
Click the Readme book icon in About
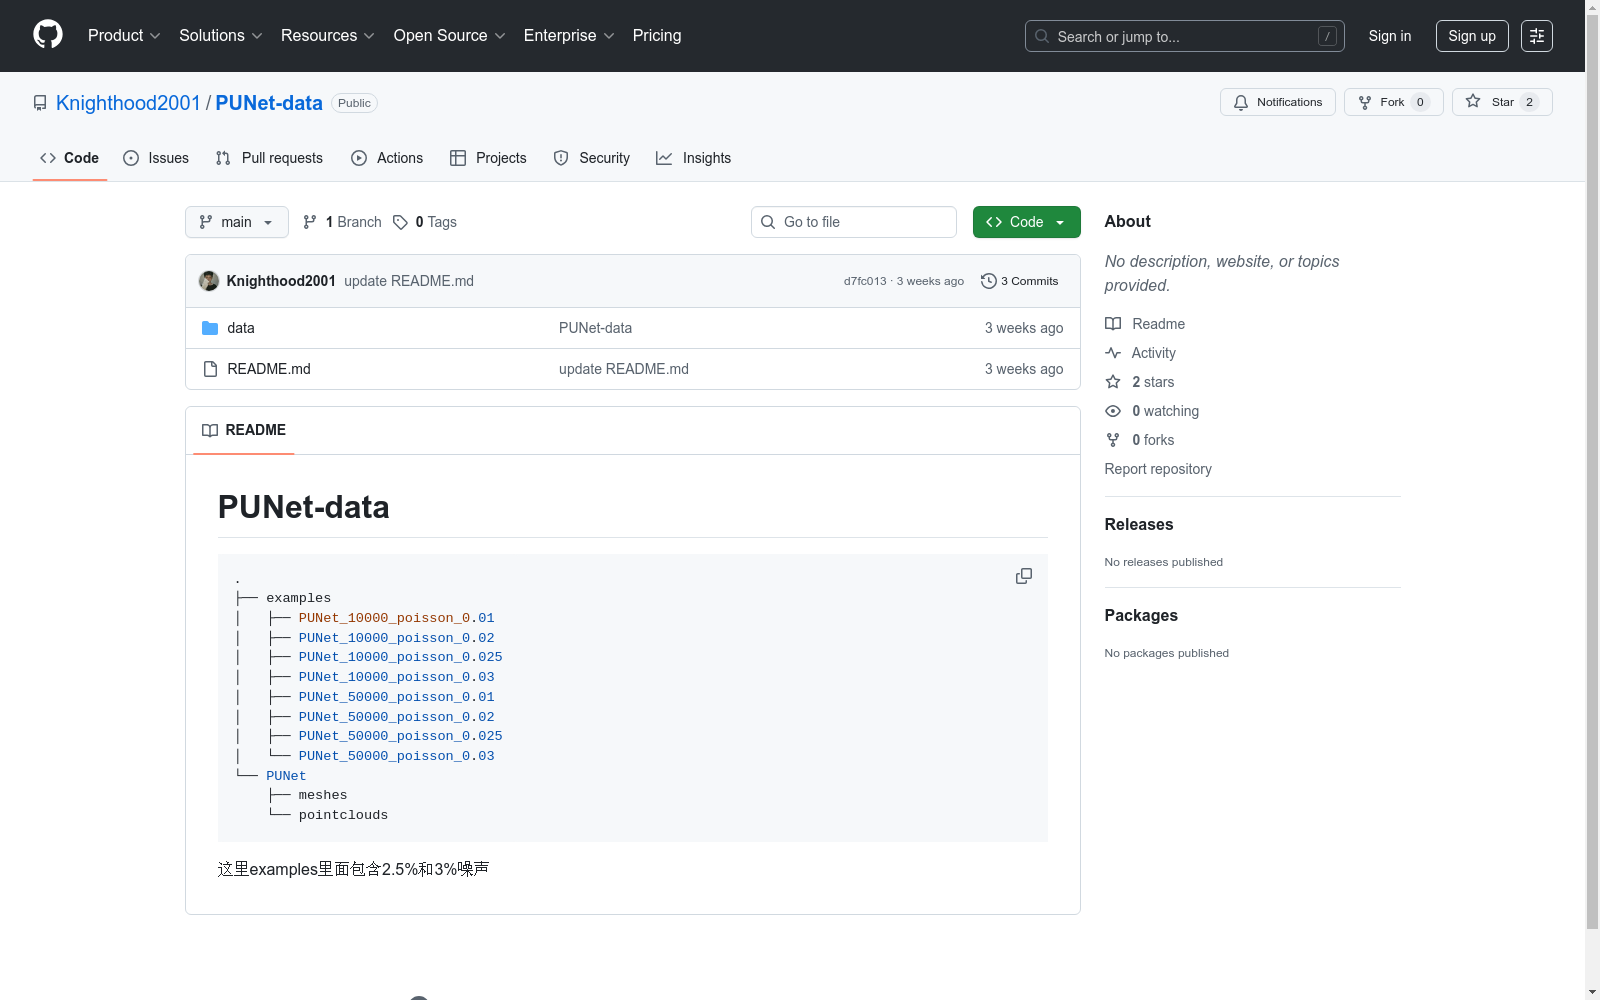(1113, 324)
